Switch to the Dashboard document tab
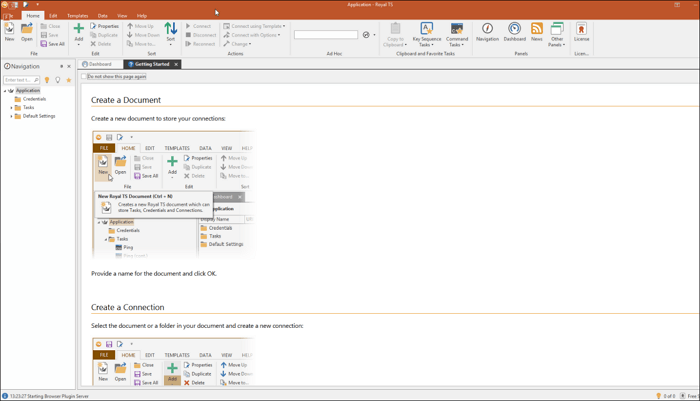 pyautogui.click(x=98, y=64)
